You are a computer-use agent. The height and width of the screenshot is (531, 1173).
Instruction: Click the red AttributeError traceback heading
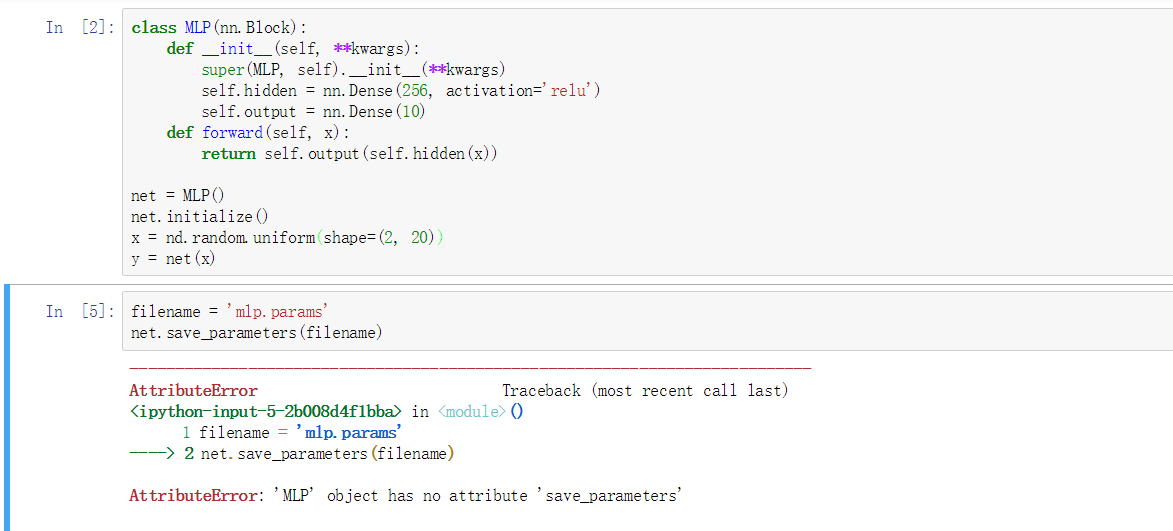[193, 390]
